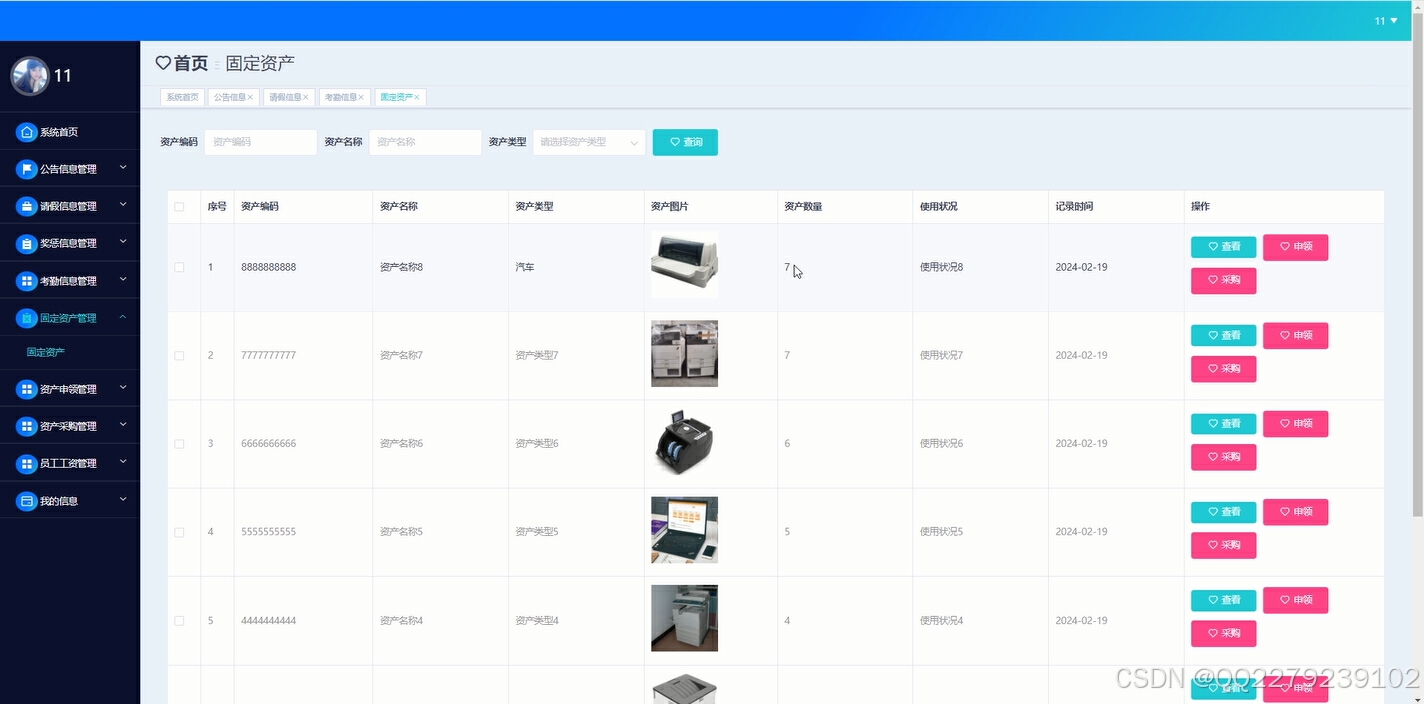Click the briefcase icon beside 请假信息管理
This screenshot has height=704, width=1424.
click(x=25, y=205)
